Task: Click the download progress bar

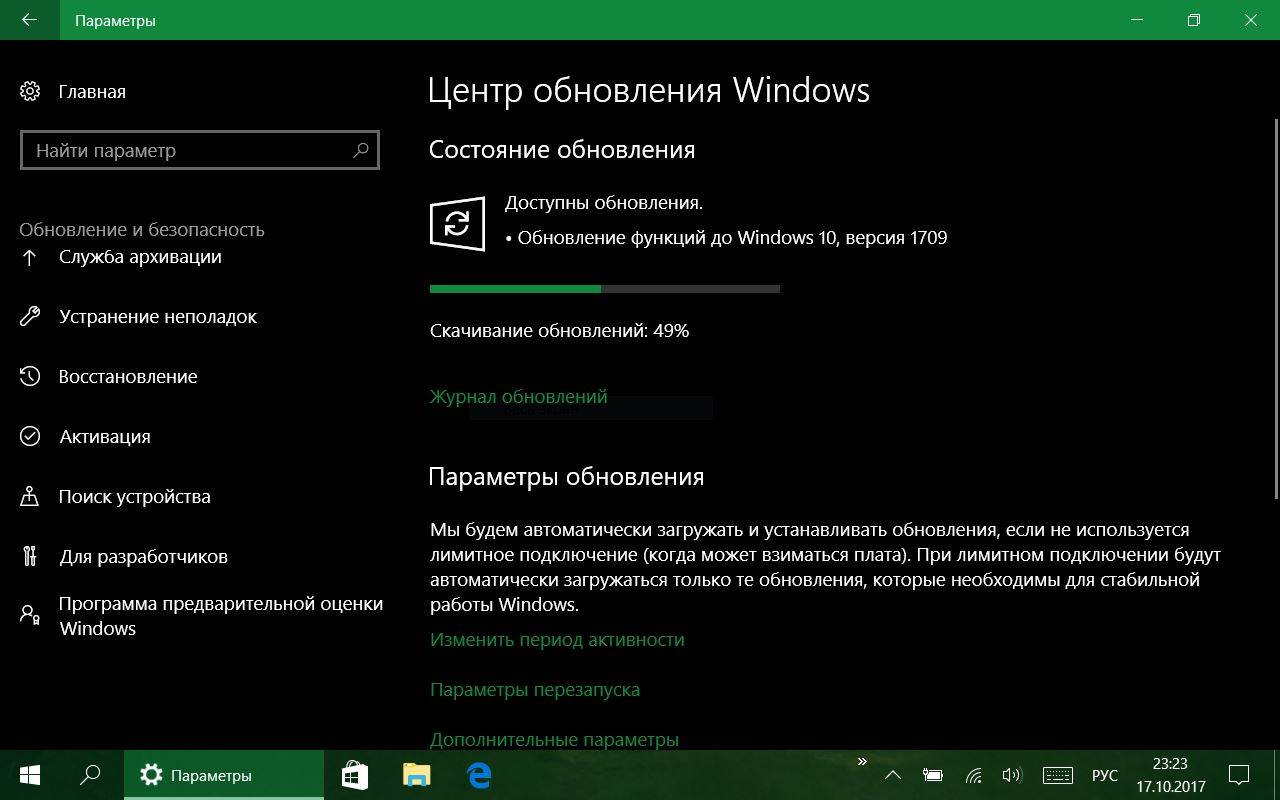Action: 605,289
